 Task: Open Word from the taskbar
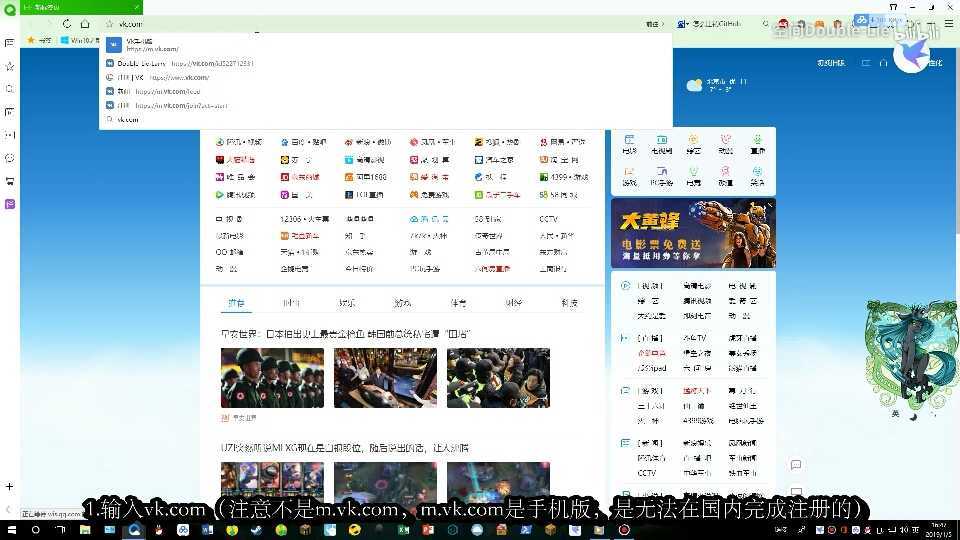click(208, 530)
